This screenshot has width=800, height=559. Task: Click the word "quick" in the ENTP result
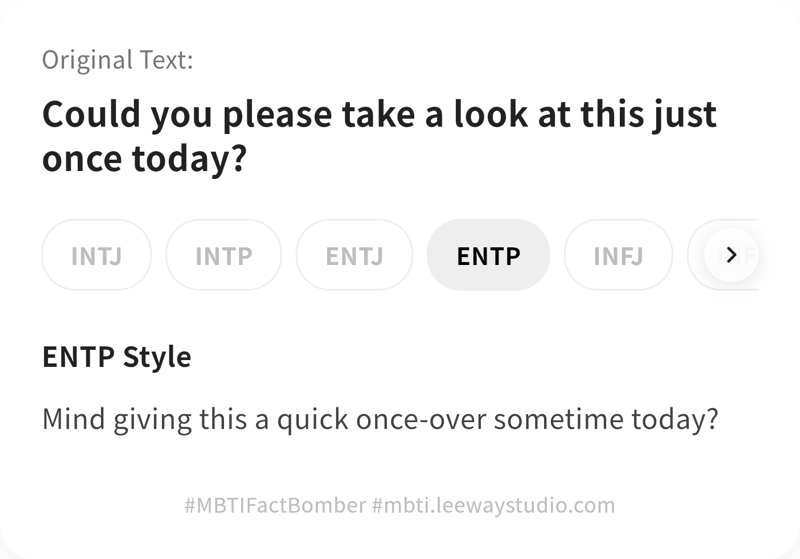point(305,417)
